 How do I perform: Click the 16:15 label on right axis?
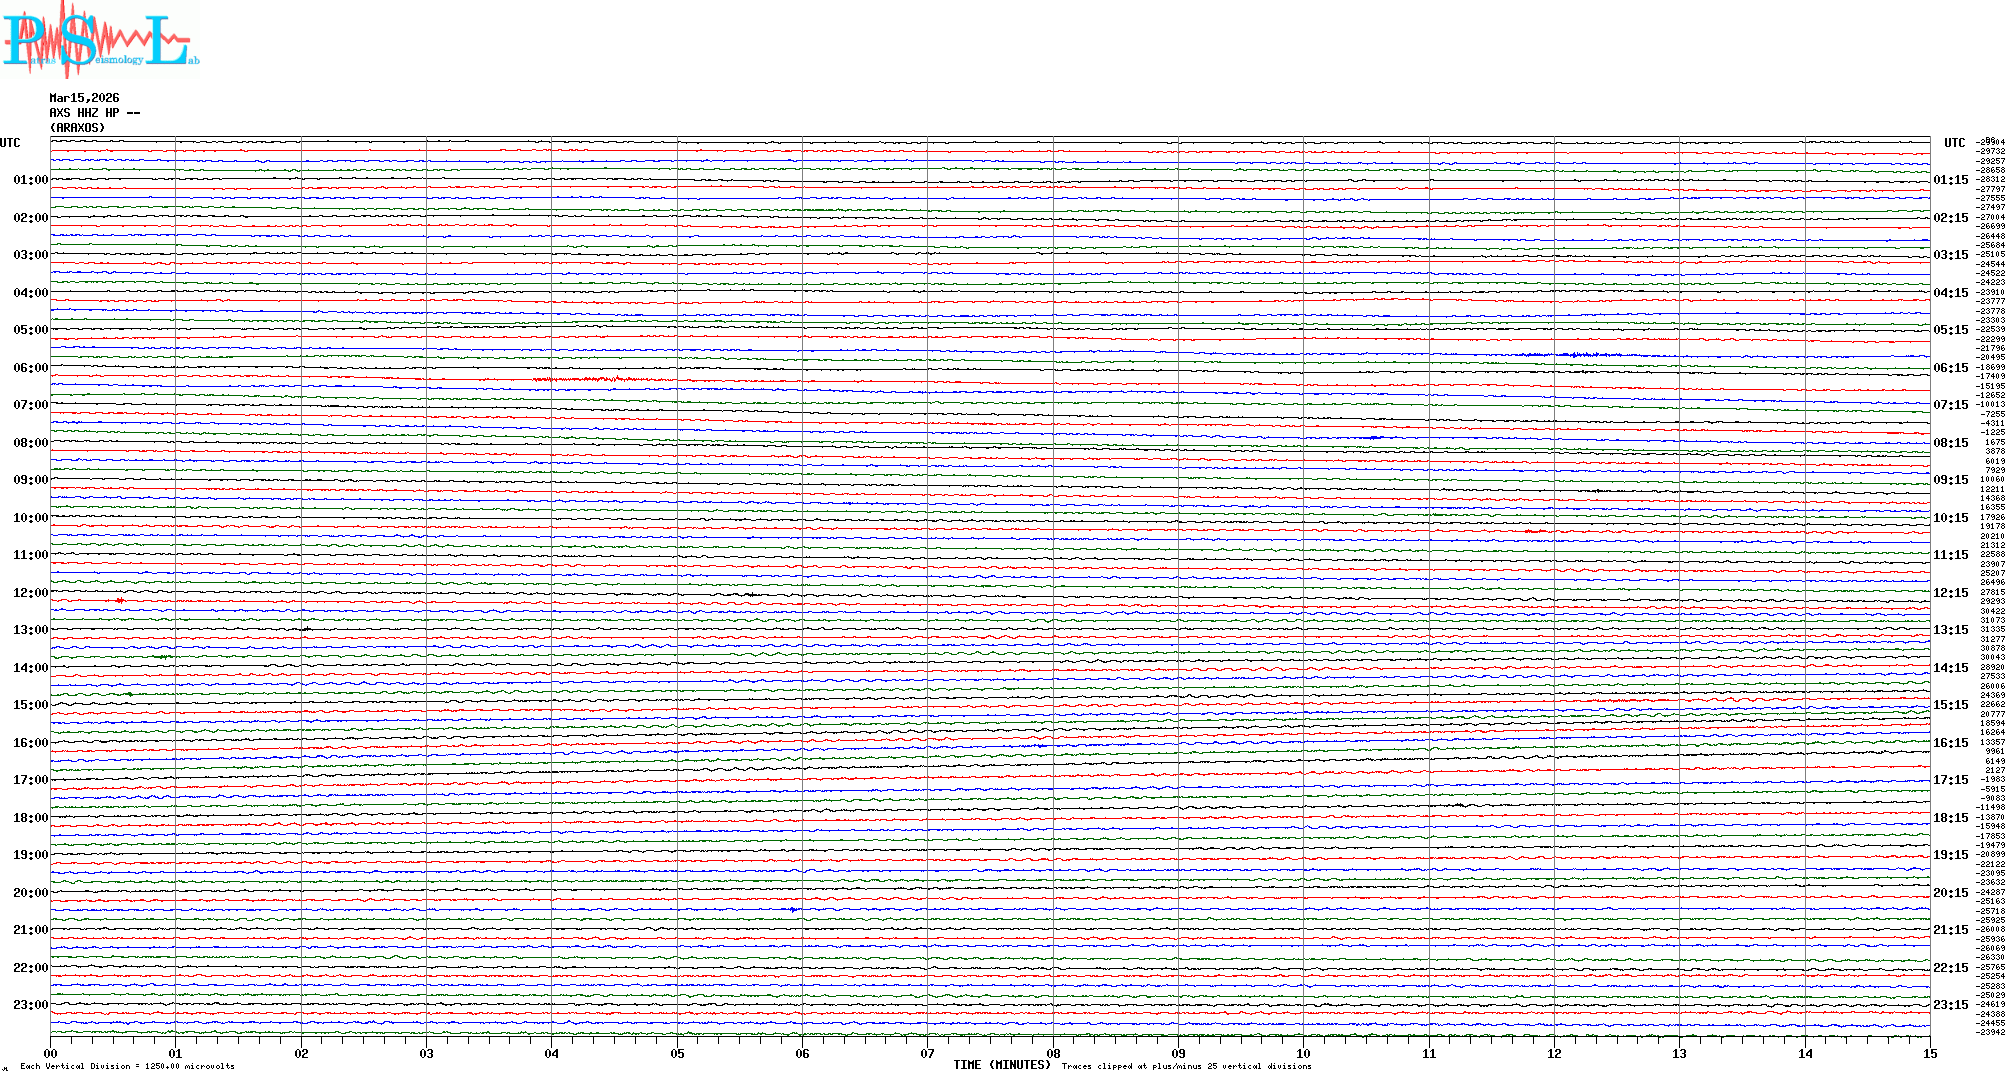tap(1950, 743)
